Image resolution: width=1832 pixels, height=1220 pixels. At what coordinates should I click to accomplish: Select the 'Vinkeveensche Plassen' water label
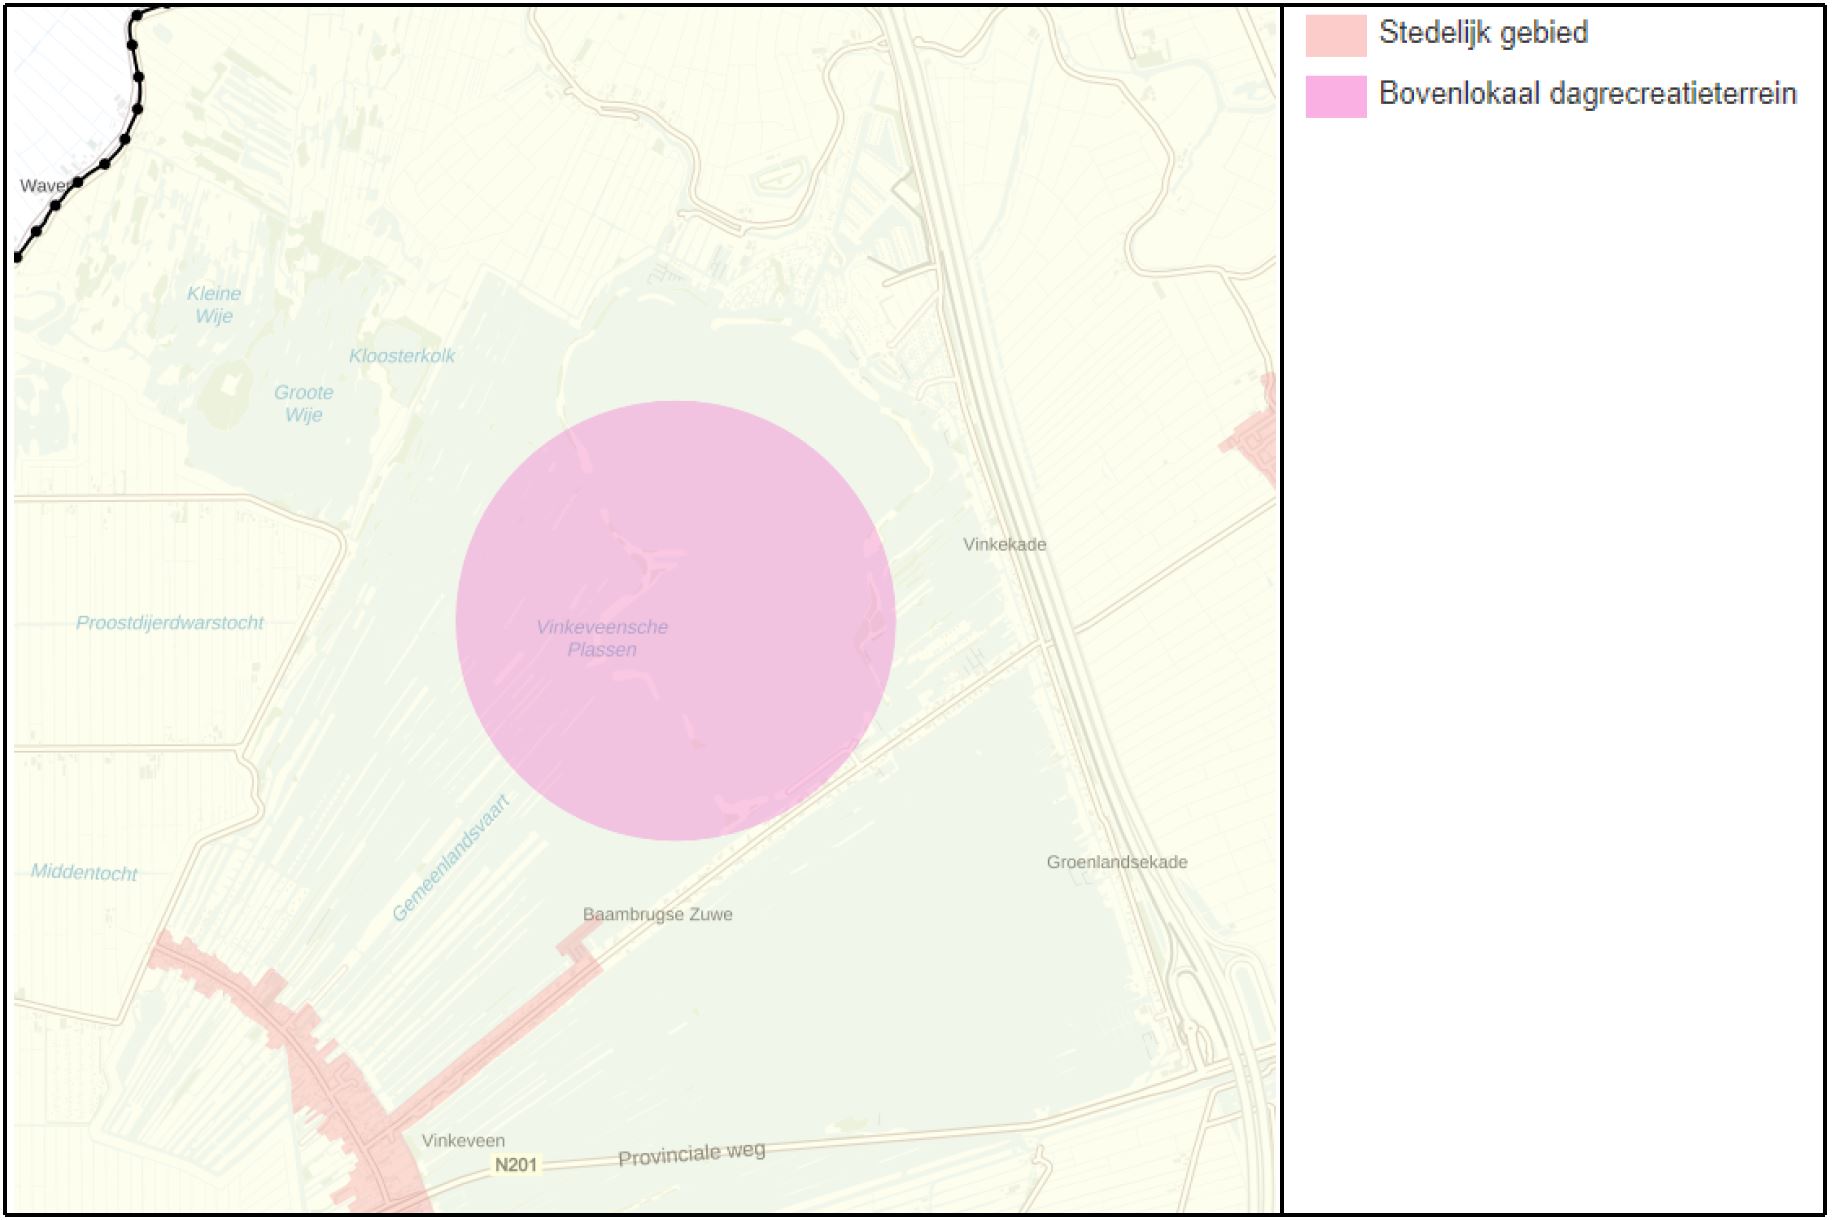[x=604, y=638]
